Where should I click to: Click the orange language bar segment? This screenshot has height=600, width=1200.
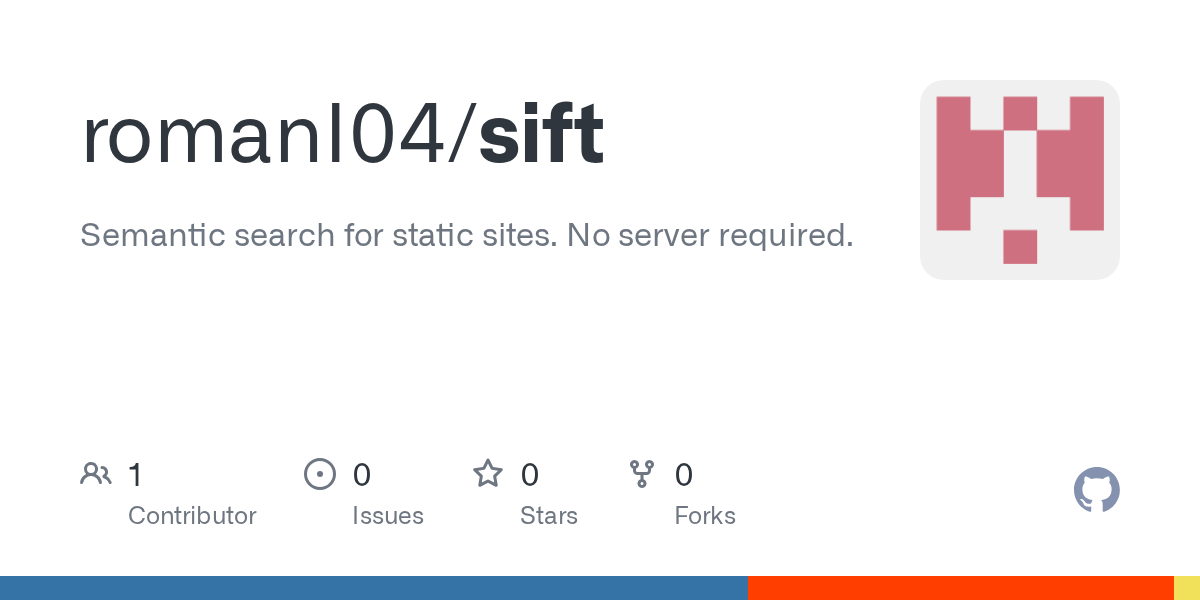click(x=960, y=588)
